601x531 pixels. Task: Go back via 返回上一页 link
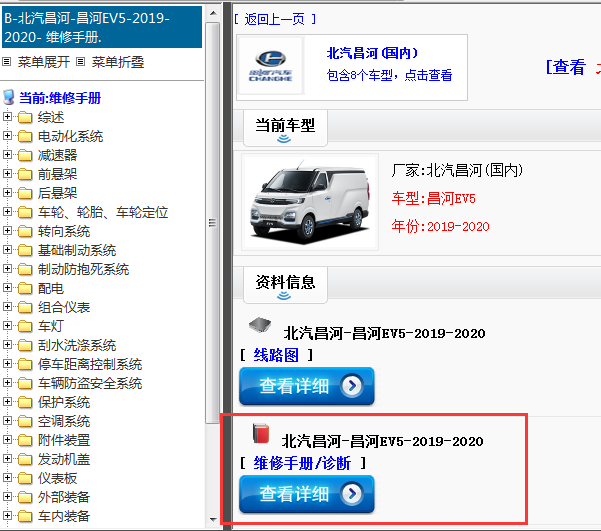pyautogui.click(x=275, y=19)
